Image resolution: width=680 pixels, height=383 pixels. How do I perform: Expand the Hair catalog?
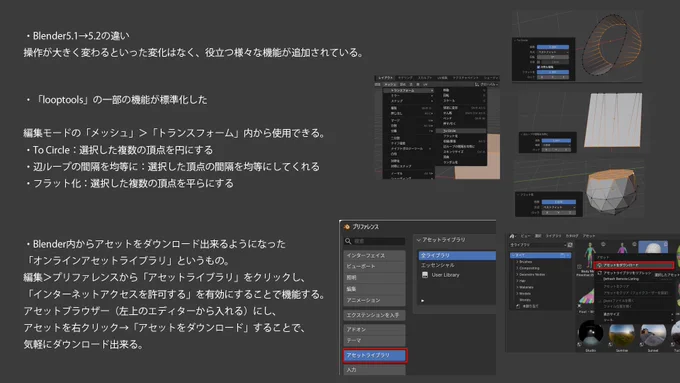tap(517, 281)
